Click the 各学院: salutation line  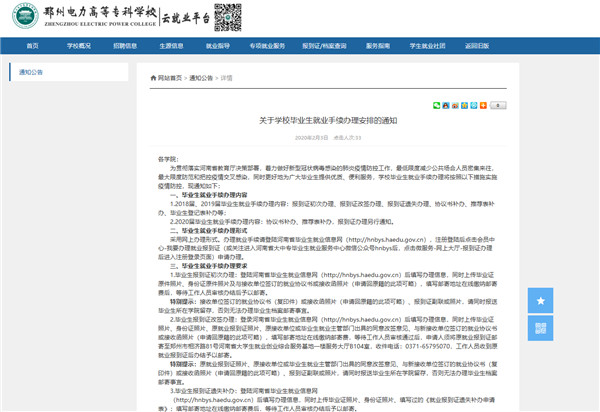[168, 159]
